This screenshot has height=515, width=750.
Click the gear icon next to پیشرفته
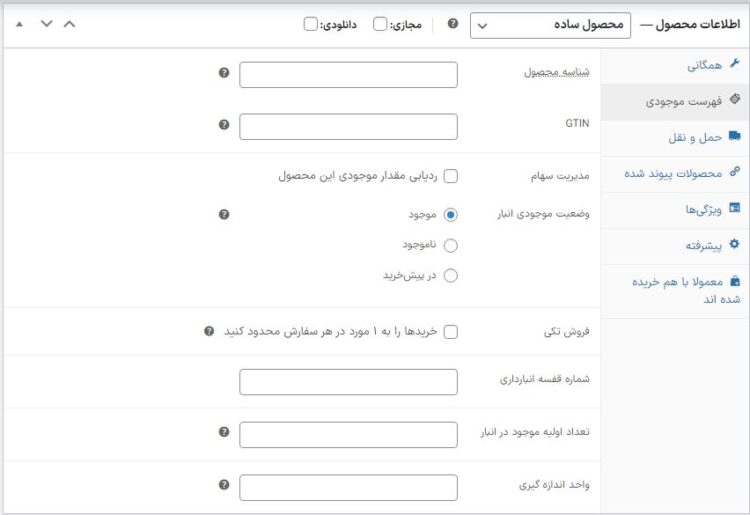point(735,243)
